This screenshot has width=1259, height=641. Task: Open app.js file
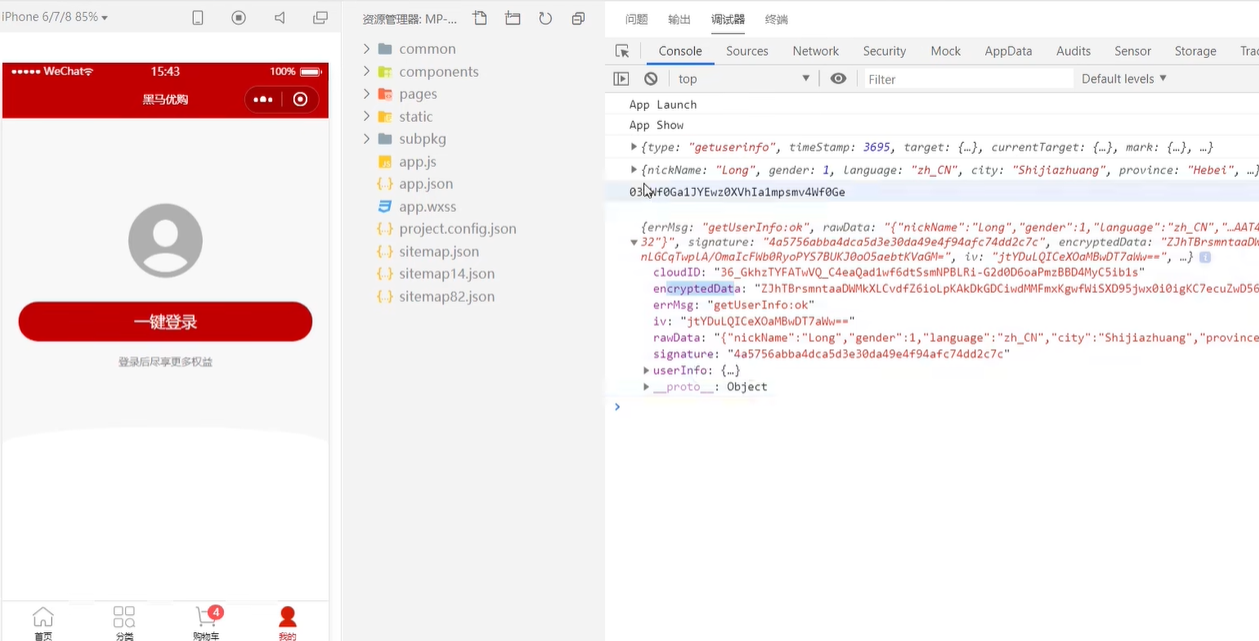(x=417, y=162)
